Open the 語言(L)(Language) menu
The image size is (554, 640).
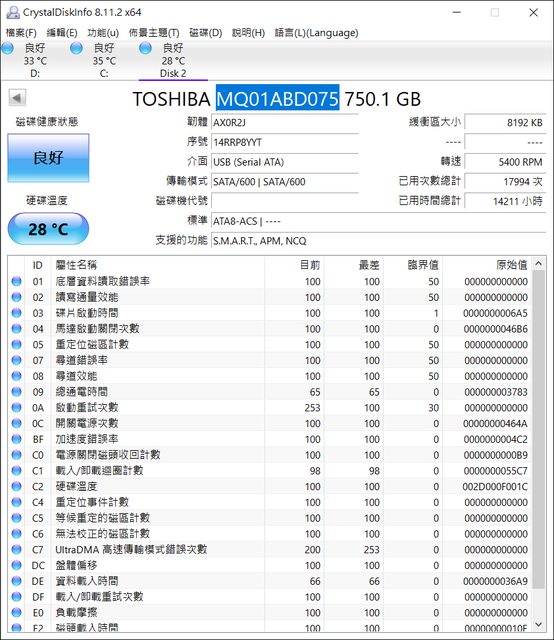(316, 33)
